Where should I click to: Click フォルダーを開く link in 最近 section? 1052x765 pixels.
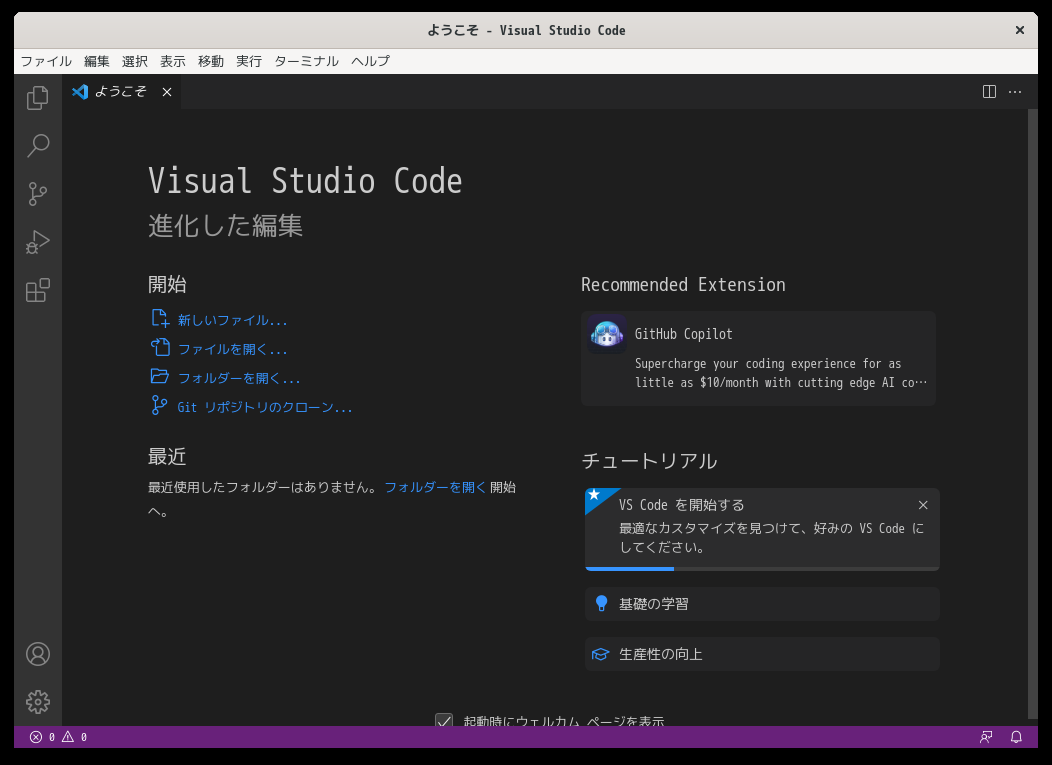click(x=435, y=487)
